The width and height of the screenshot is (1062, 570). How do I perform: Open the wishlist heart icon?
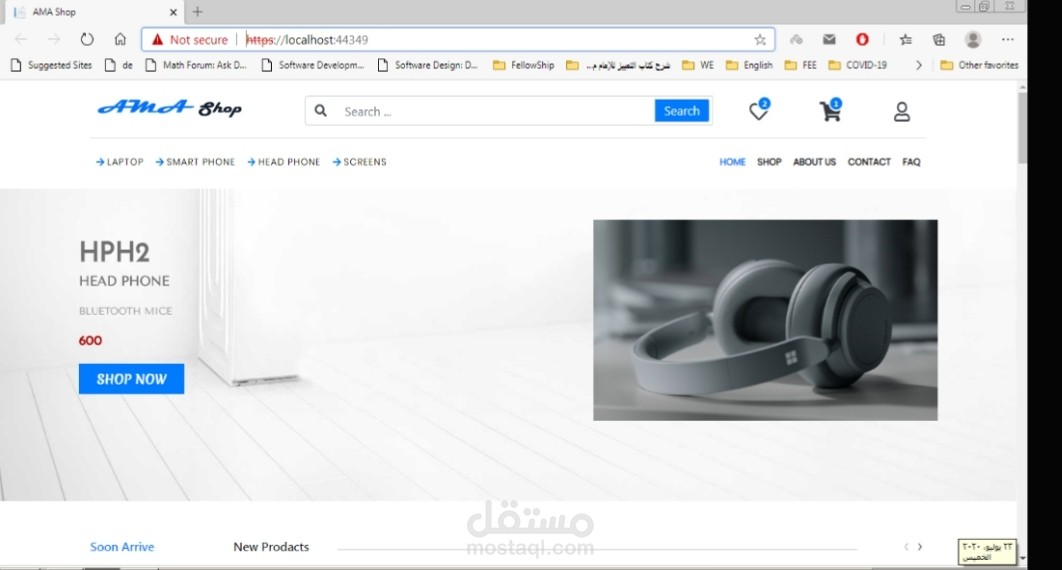[759, 111]
